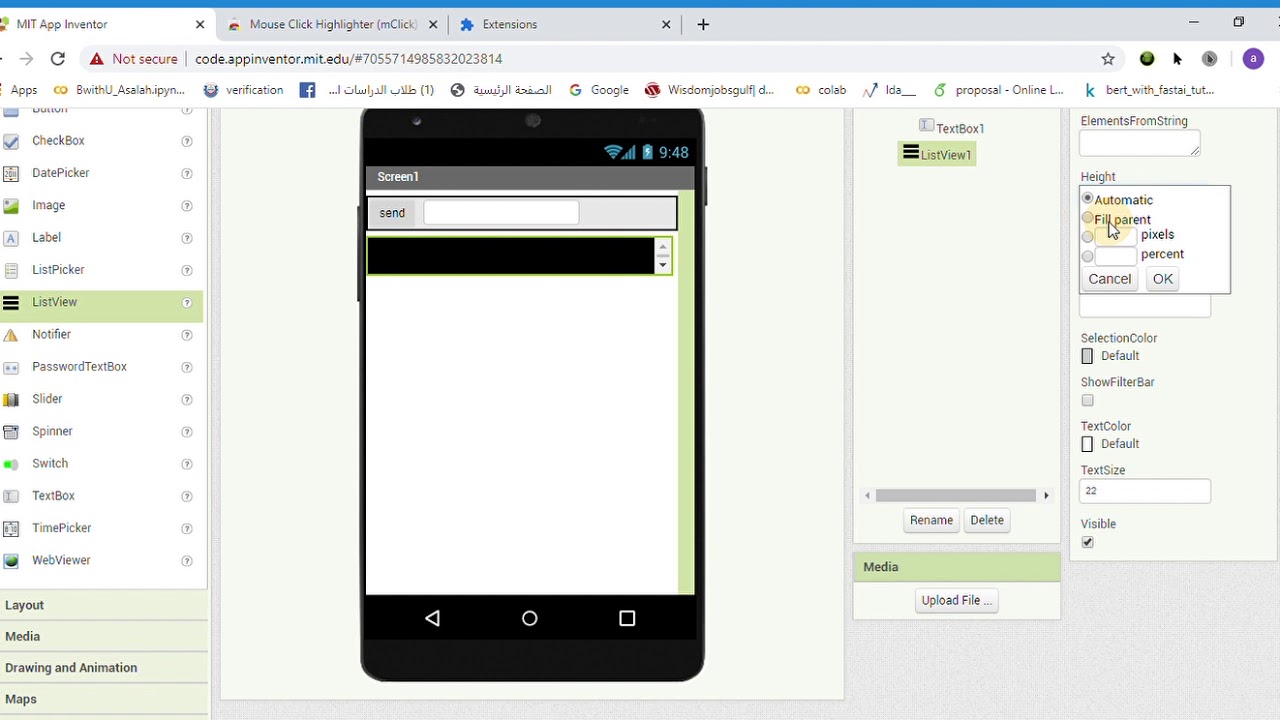The height and width of the screenshot is (720, 1280).
Task: Select pixels height radio button
Action: pyautogui.click(x=1088, y=237)
